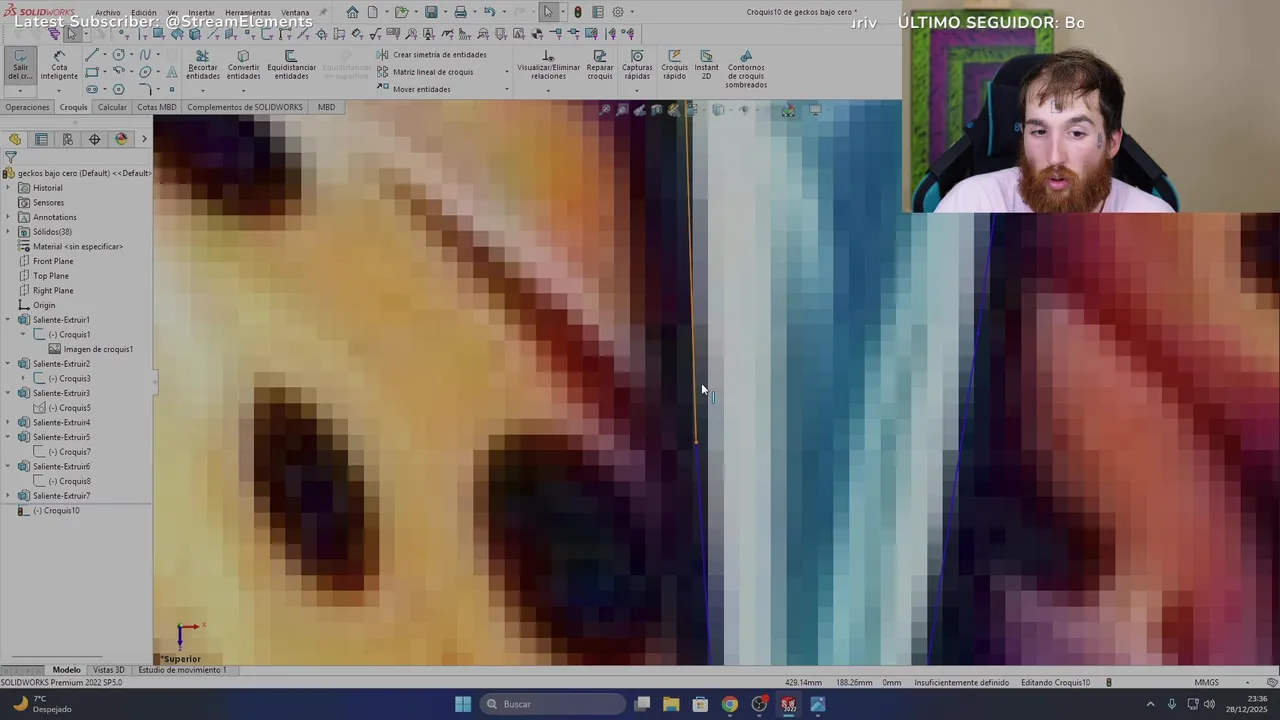Open Recortar entidades dropdown arrow
Image resolution: width=1280 pixels, height=720 pixels.
point(203,91)
